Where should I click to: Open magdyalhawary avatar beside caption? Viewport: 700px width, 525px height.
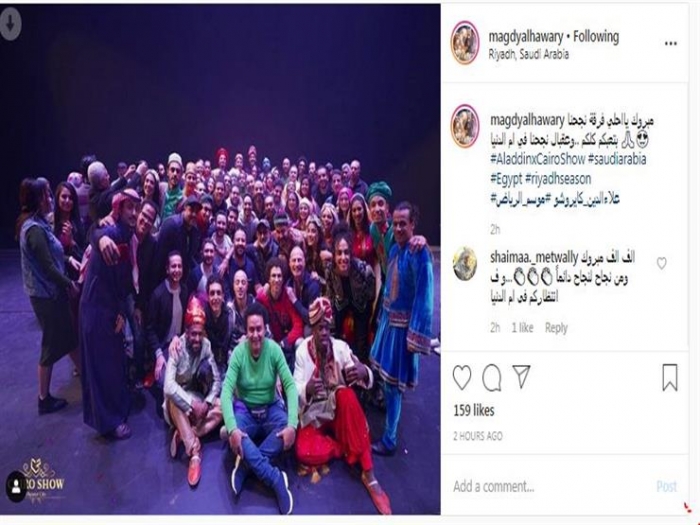click(465, 126)
